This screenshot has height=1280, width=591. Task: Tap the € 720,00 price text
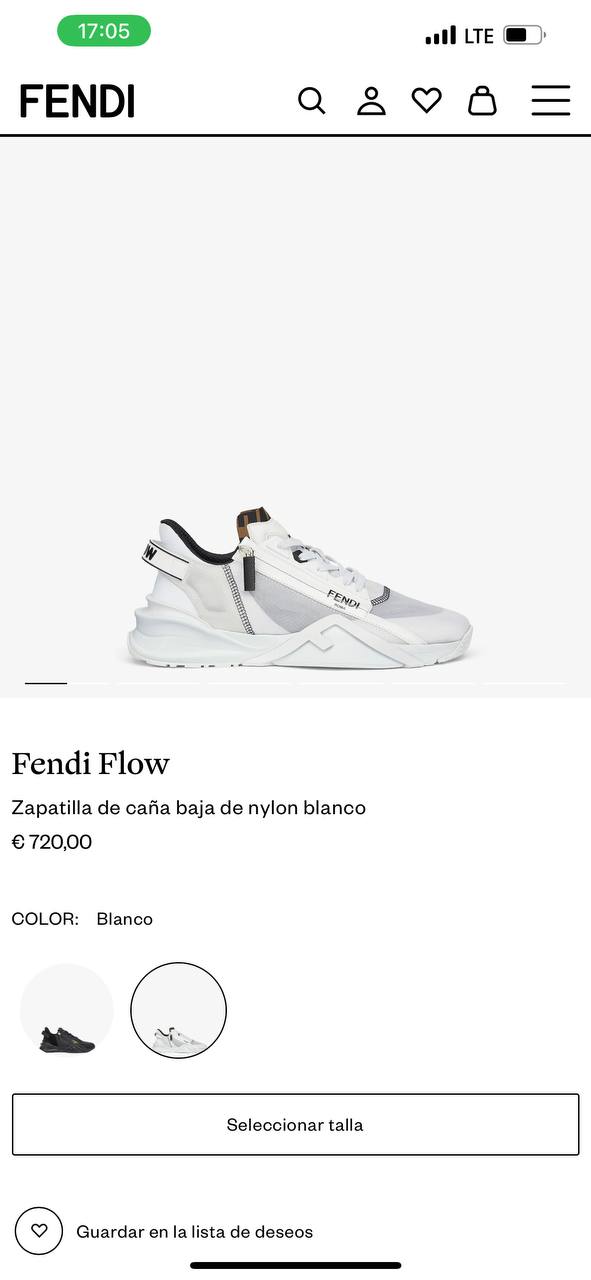pyautogui.click(x=52, y=842)
